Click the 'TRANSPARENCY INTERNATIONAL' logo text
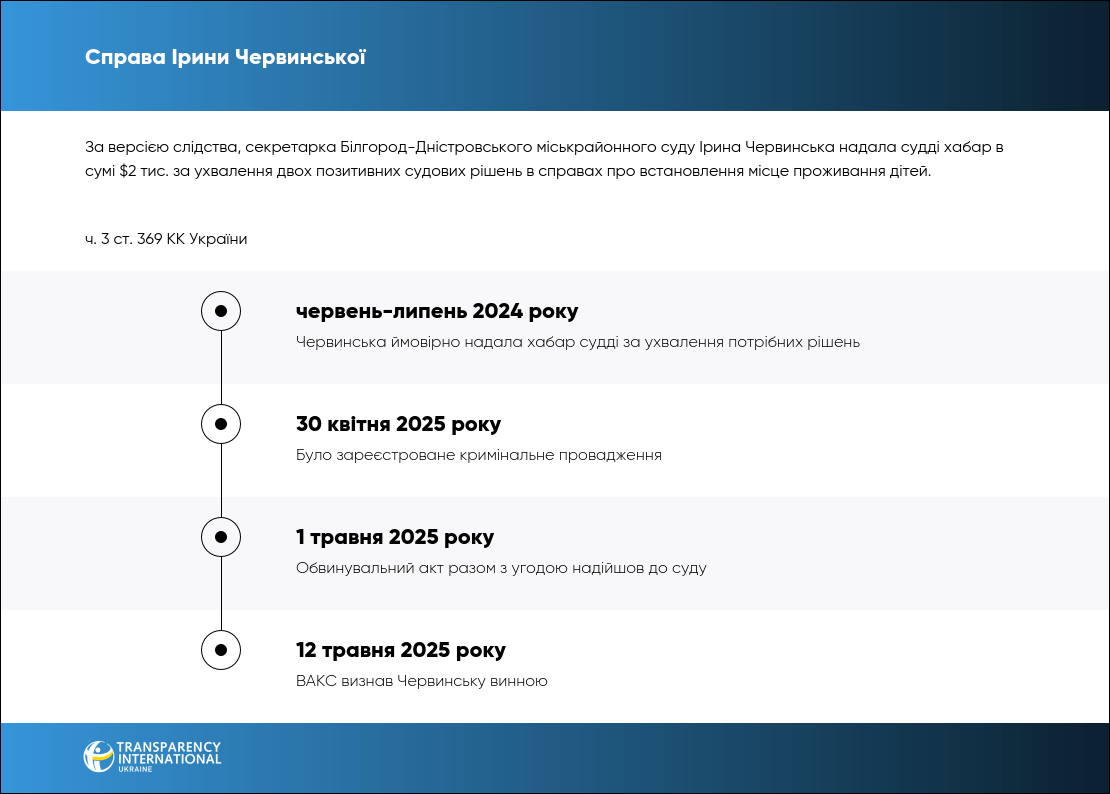 [168, 753]
